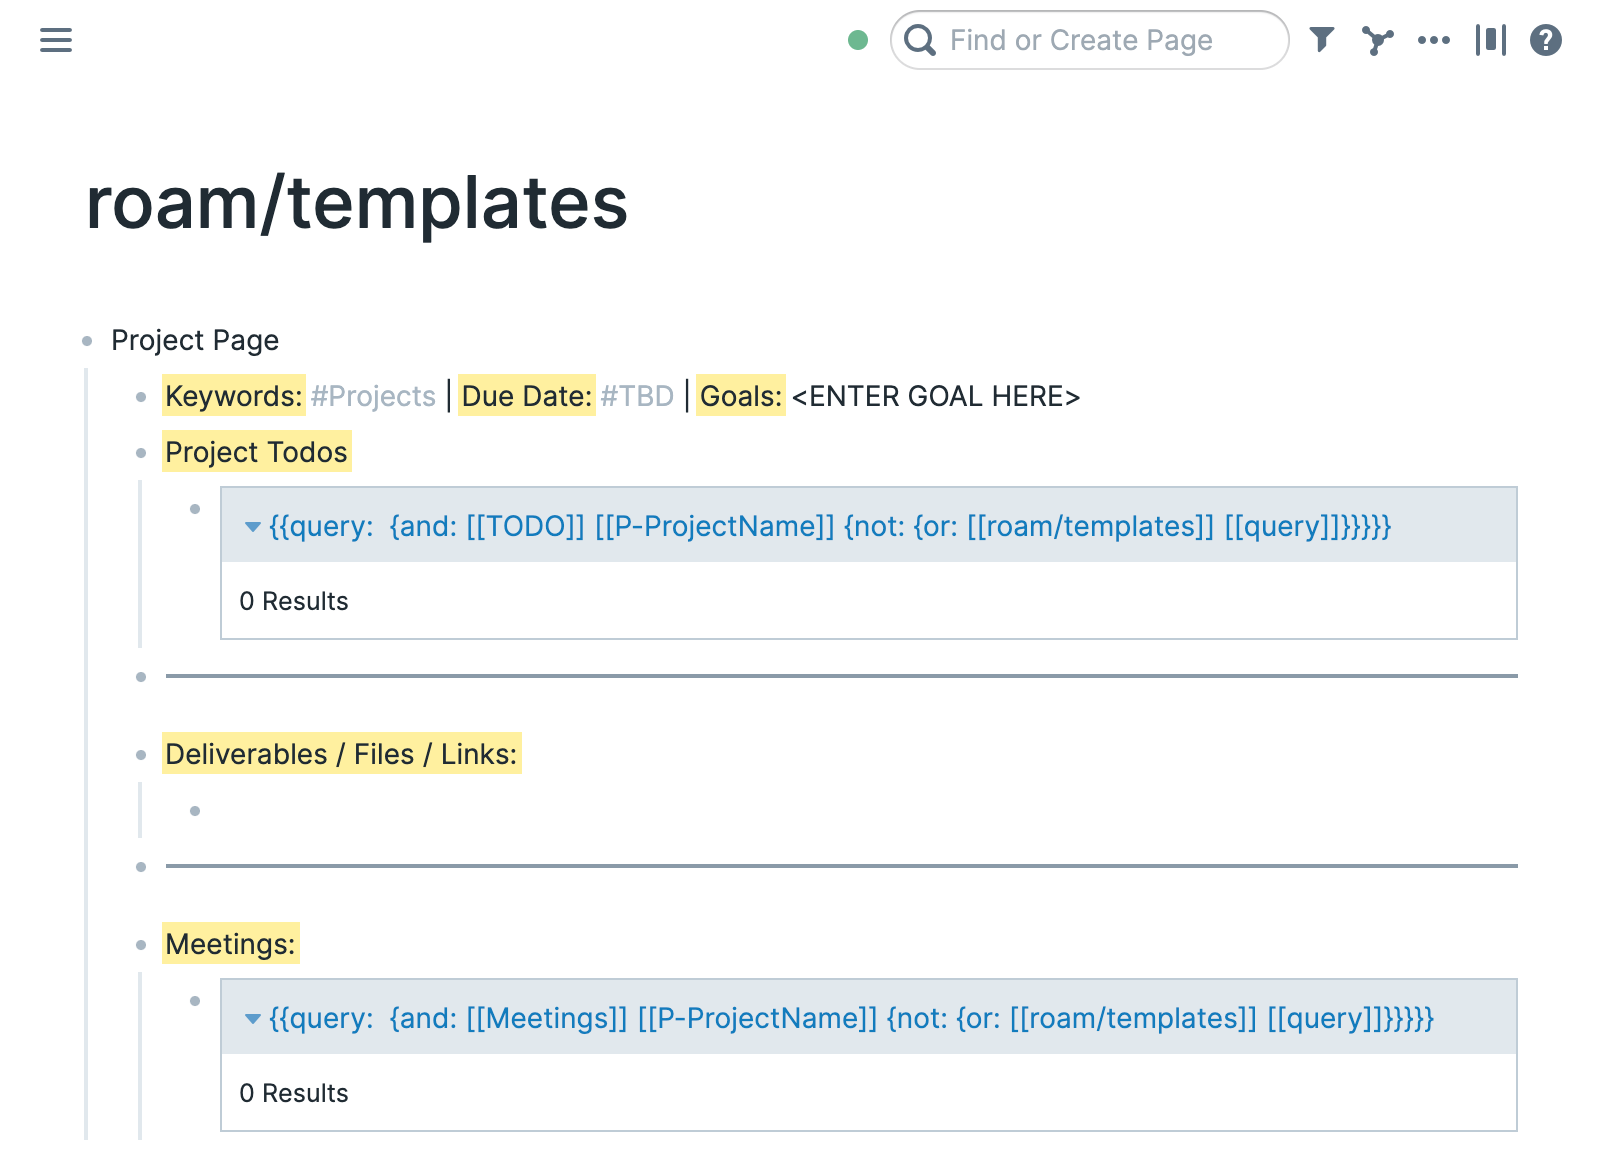
Task: Click the 0 Results text under TODO query
Action: click(x=294, y=601)
